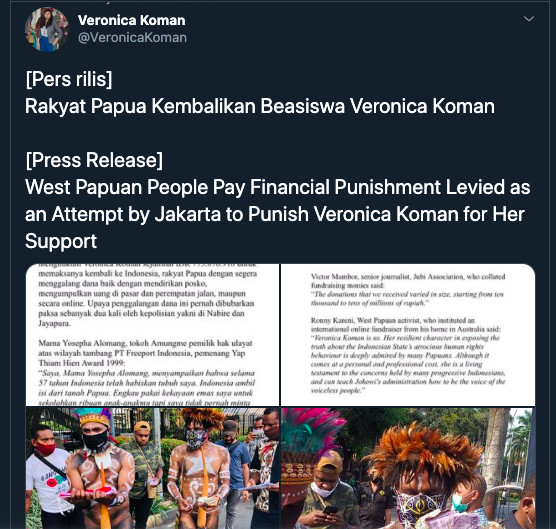Click the West Papuan People Pay headline line
This screenshot has width=556, height=529.
[x=278, y=187]
